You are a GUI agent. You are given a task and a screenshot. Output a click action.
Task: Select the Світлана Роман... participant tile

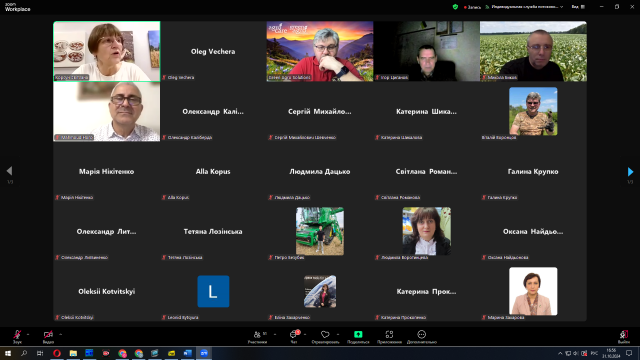click(x=426, y=171)
